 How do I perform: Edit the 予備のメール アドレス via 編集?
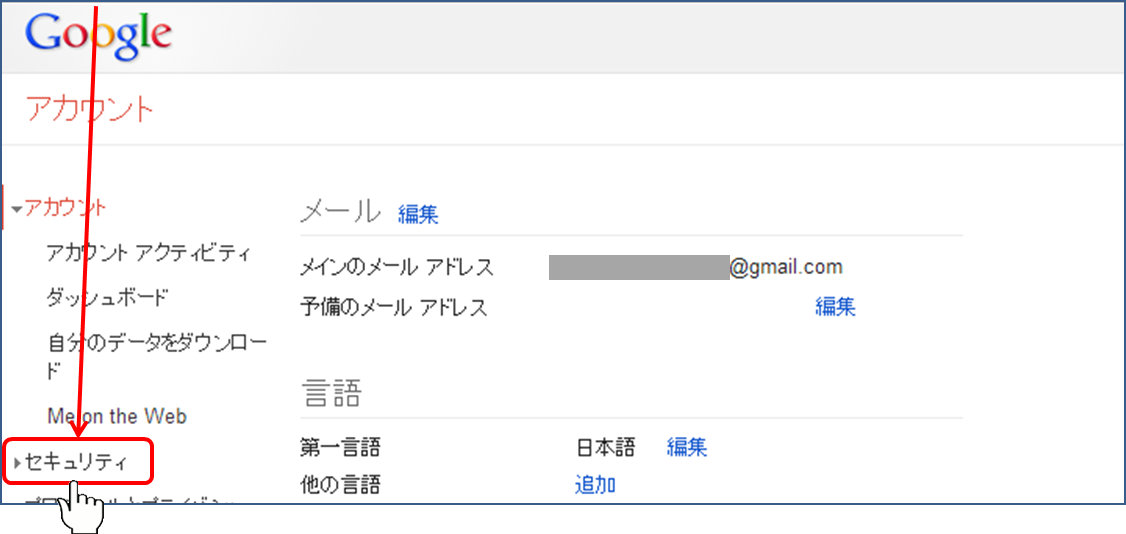coord(835,307)
